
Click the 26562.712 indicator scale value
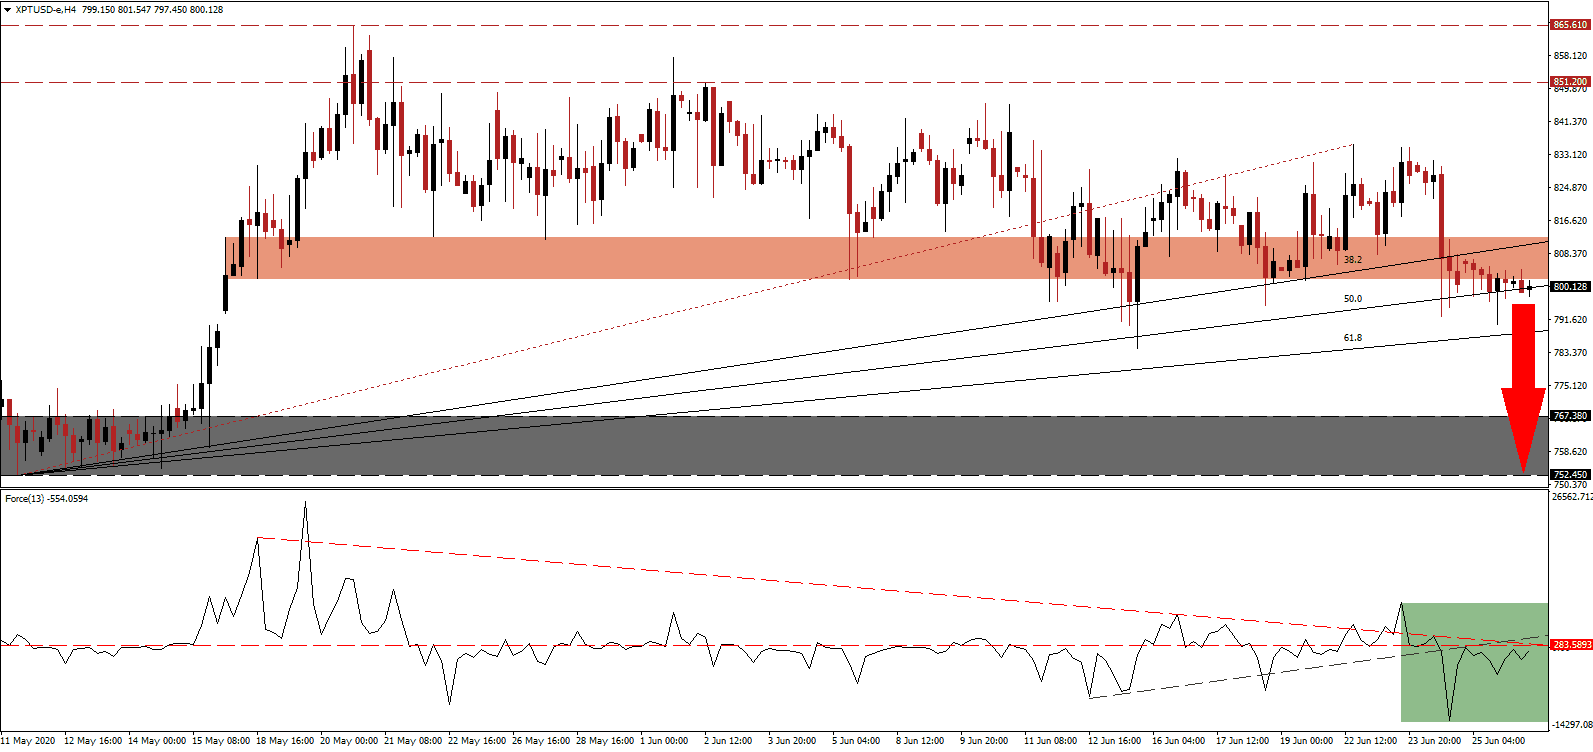click(1570, 497)
